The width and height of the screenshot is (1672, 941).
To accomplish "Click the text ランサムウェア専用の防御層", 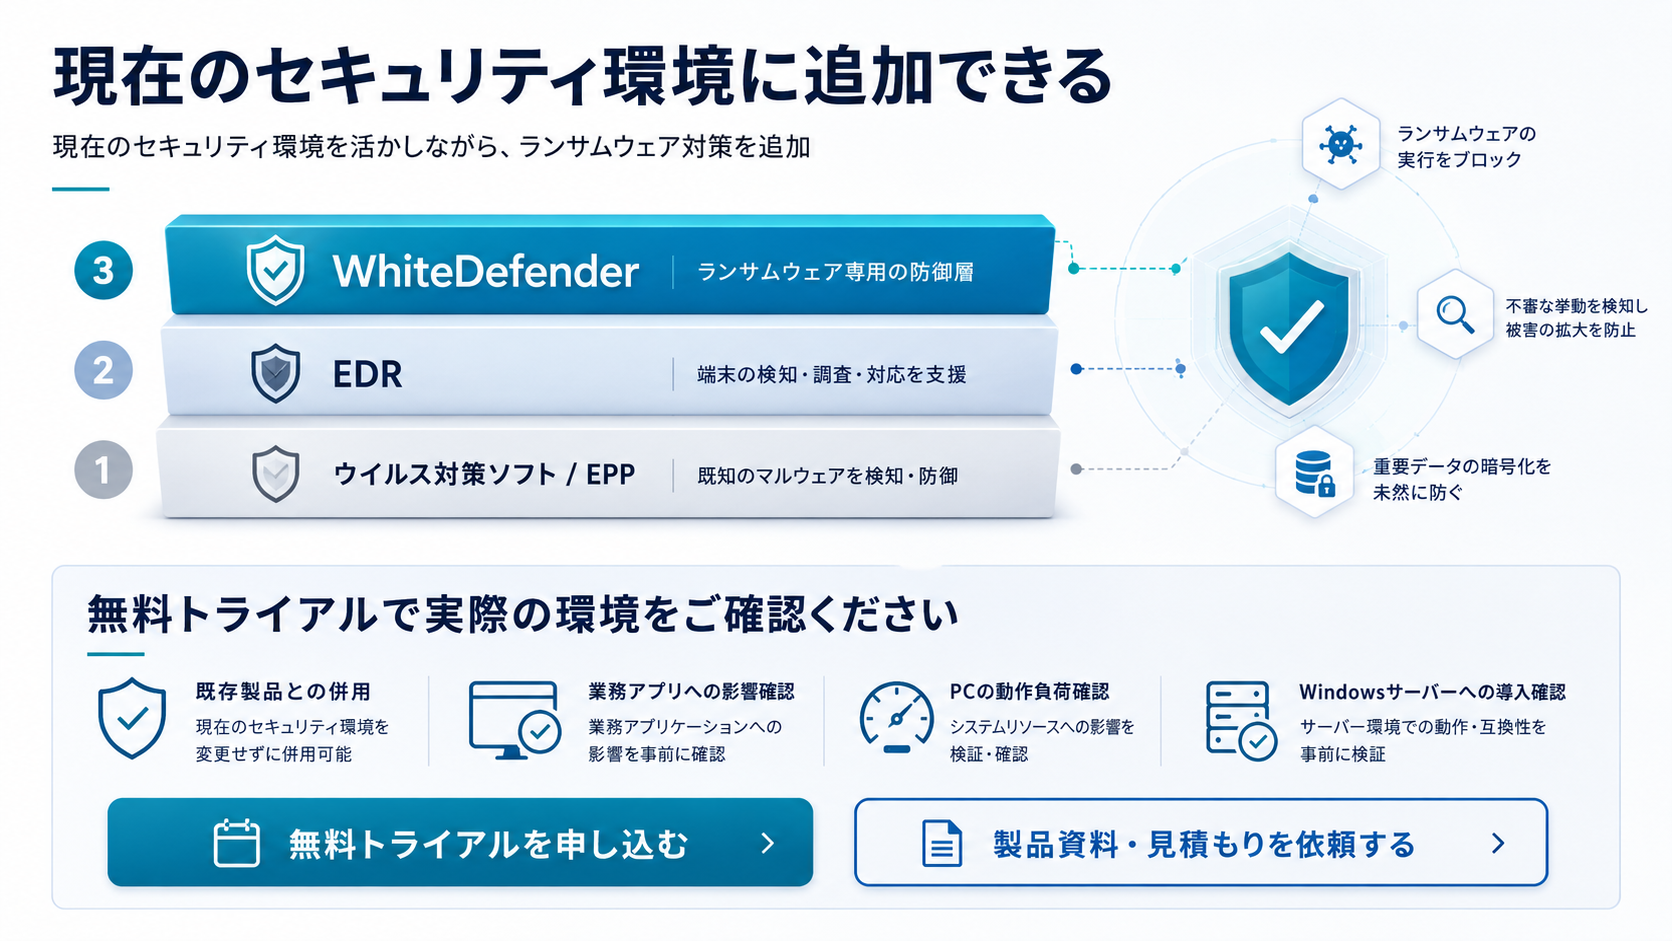I will pyautogui.click(x=835, y=272).
